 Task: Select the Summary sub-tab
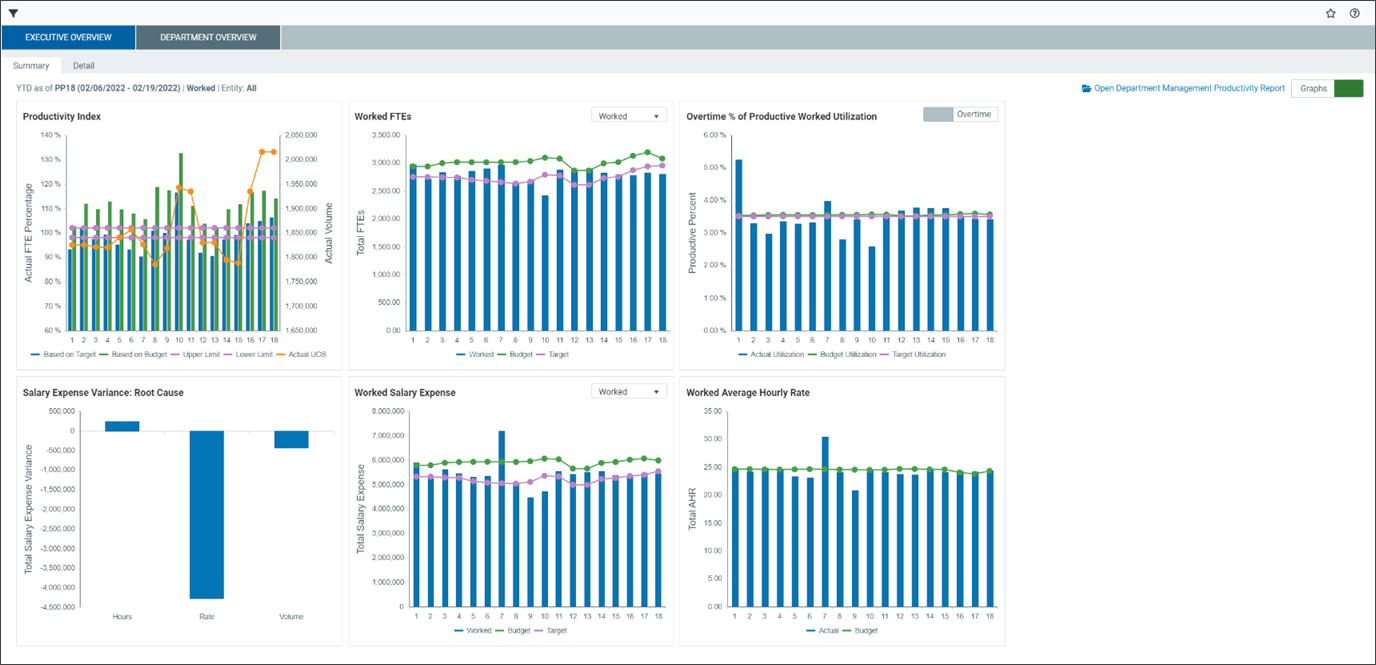(x=31, y=66)
